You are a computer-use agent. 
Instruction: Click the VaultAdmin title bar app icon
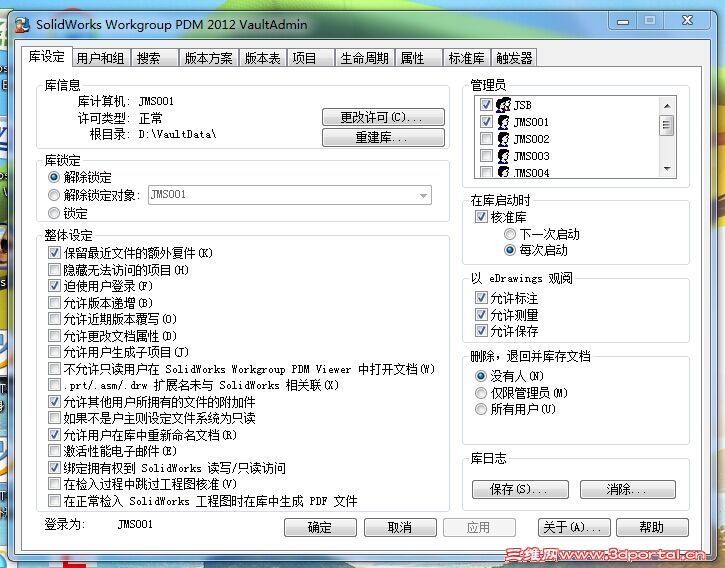click(22, 25)
